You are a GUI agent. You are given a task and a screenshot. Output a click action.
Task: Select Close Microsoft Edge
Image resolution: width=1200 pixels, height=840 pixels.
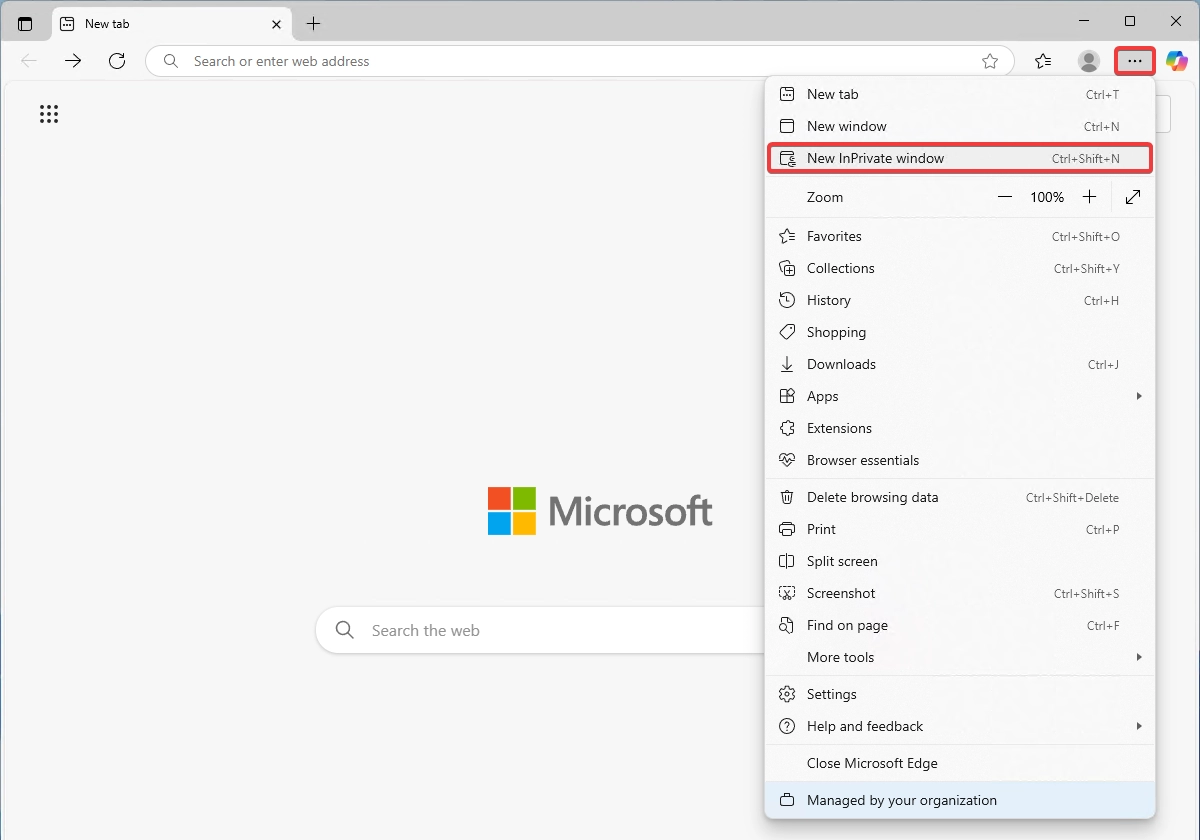pyautogui.click(x=960, y=763)
